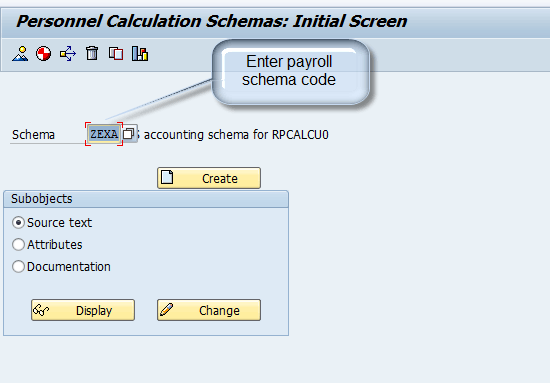
Task: Copy schema using the overlapping pages icon
Action: click(116, 54)
